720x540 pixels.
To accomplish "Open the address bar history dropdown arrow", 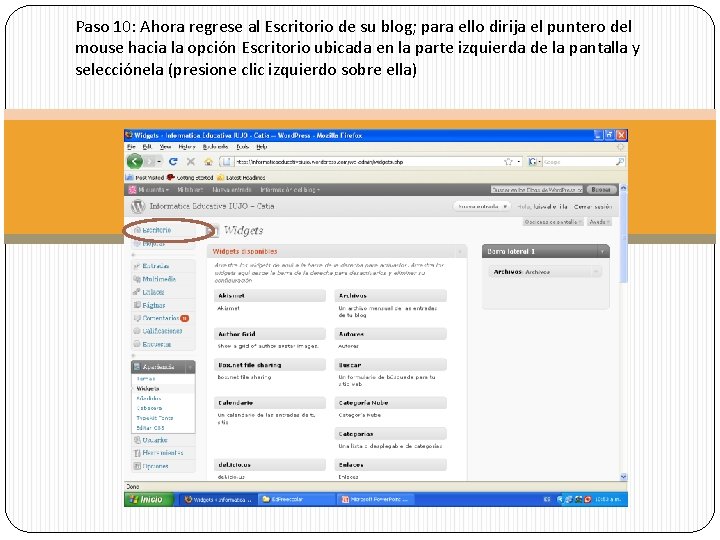I will pos(518,162).
